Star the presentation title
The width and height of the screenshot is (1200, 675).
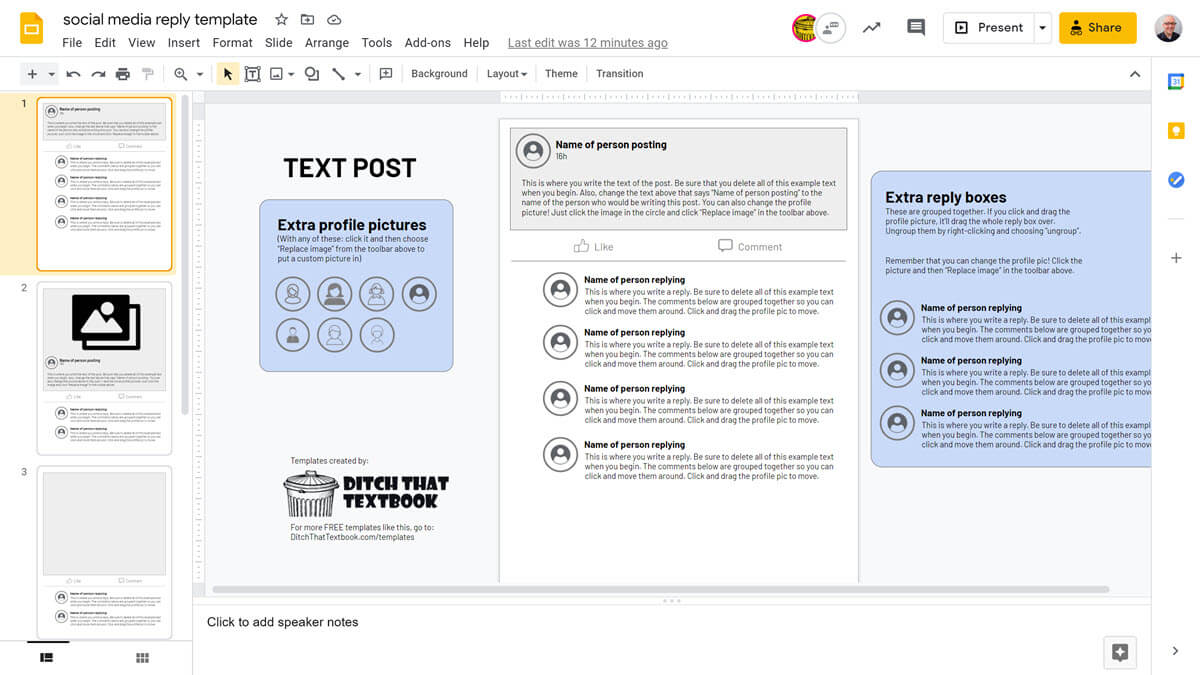281,20
